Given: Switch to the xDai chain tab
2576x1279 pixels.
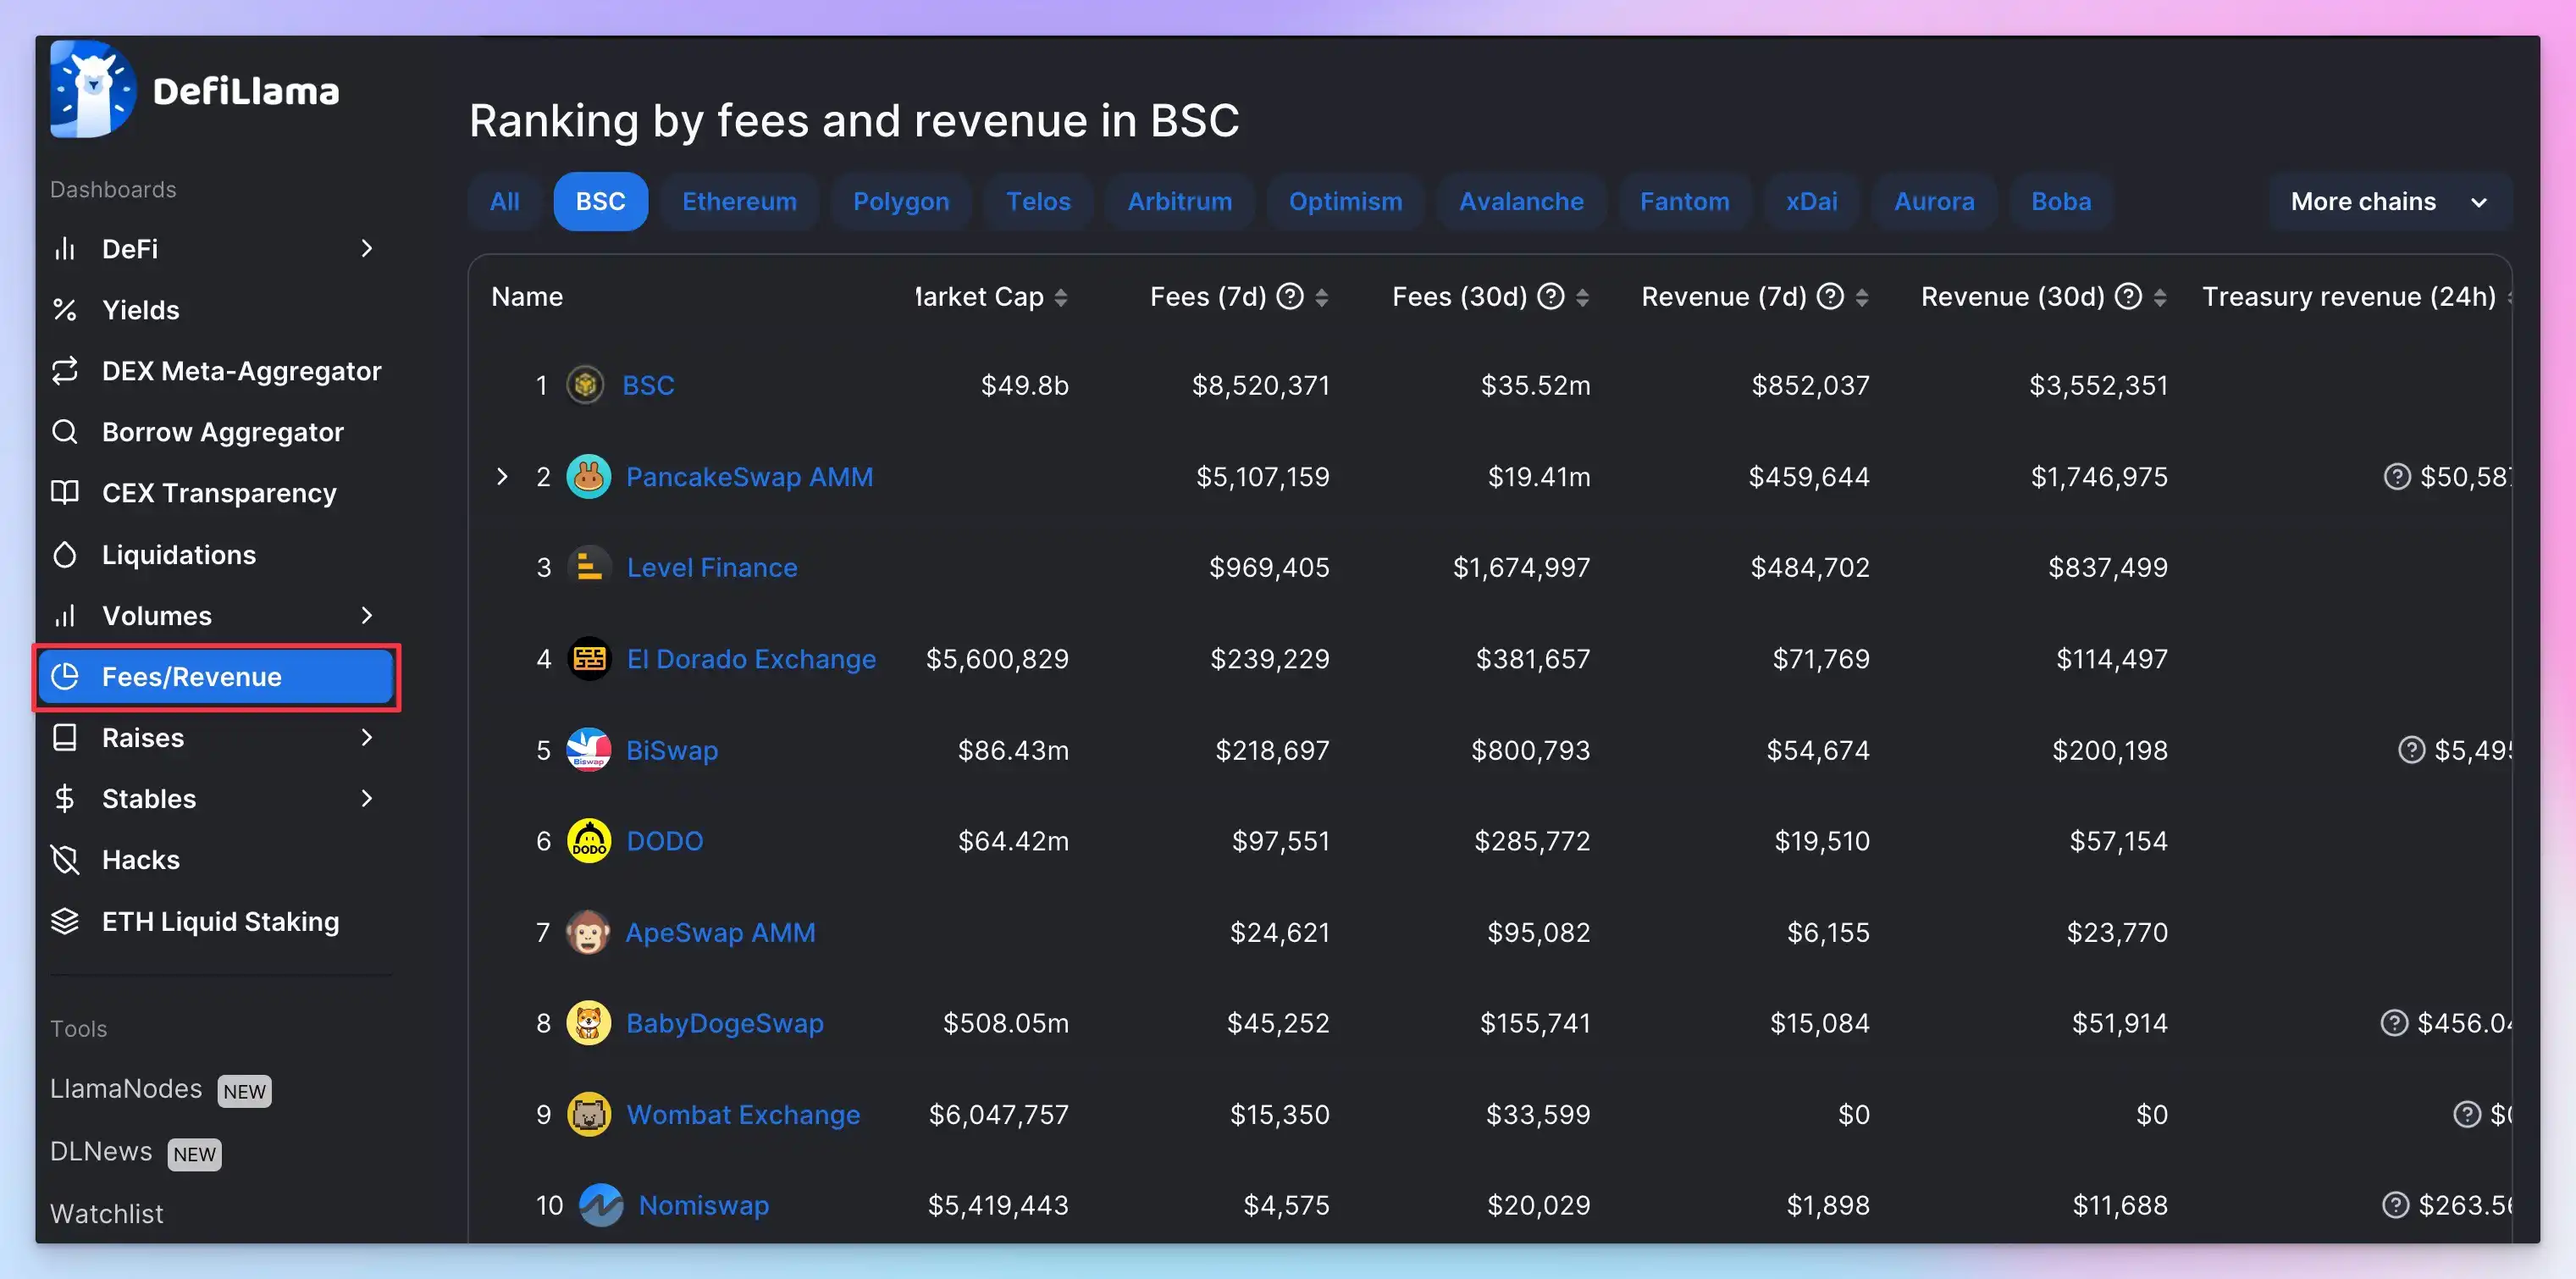Looking at the screenshot, I should point(1811,201).
